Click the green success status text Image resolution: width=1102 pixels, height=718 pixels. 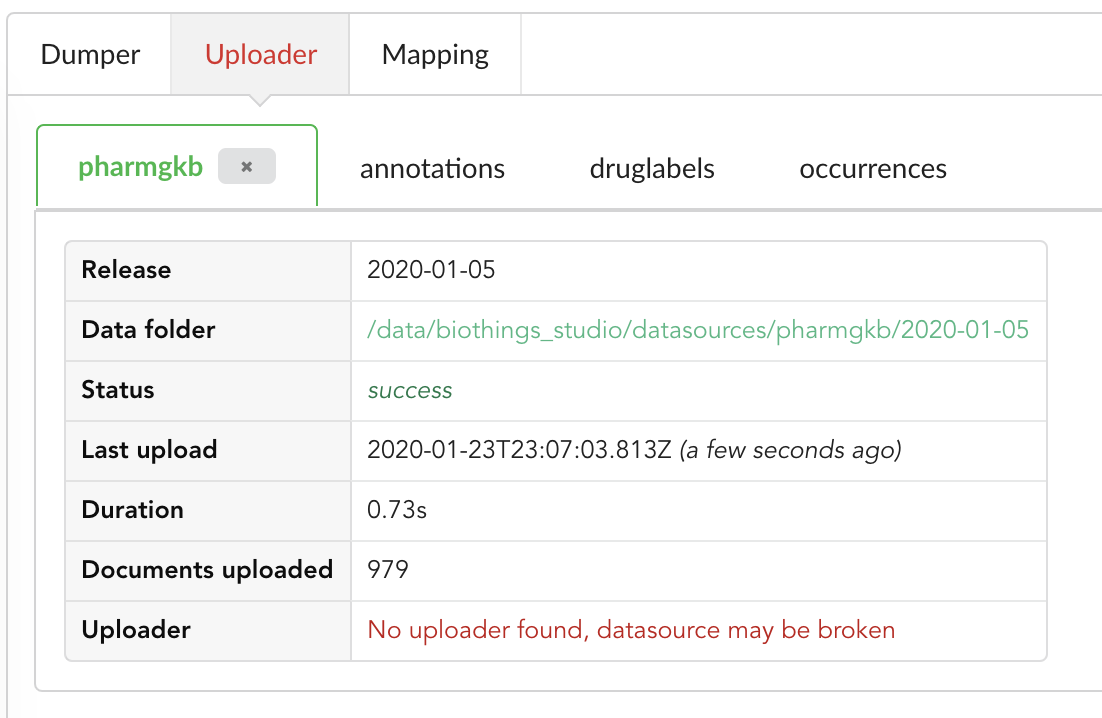click(x=410, y=390)
